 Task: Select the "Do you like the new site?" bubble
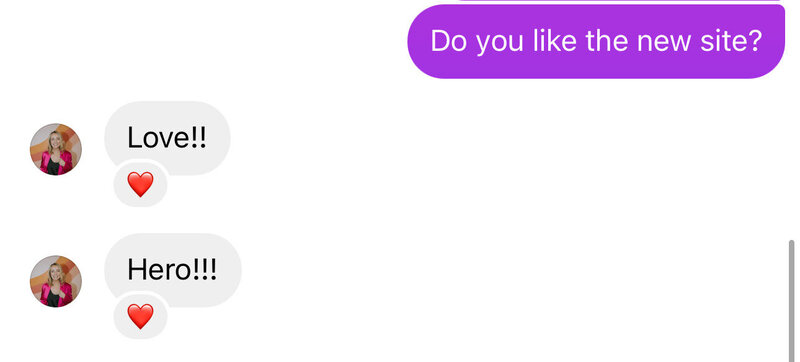(596, 41)
